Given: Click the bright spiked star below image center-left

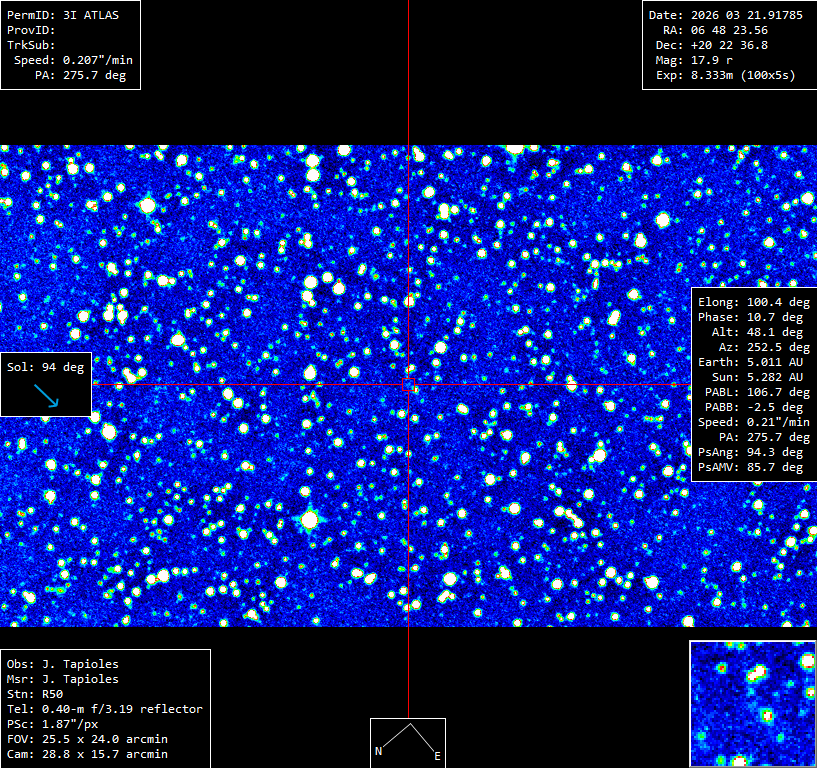Looking at the screenshot, I should pyautogui.click(x=310, y=520).
